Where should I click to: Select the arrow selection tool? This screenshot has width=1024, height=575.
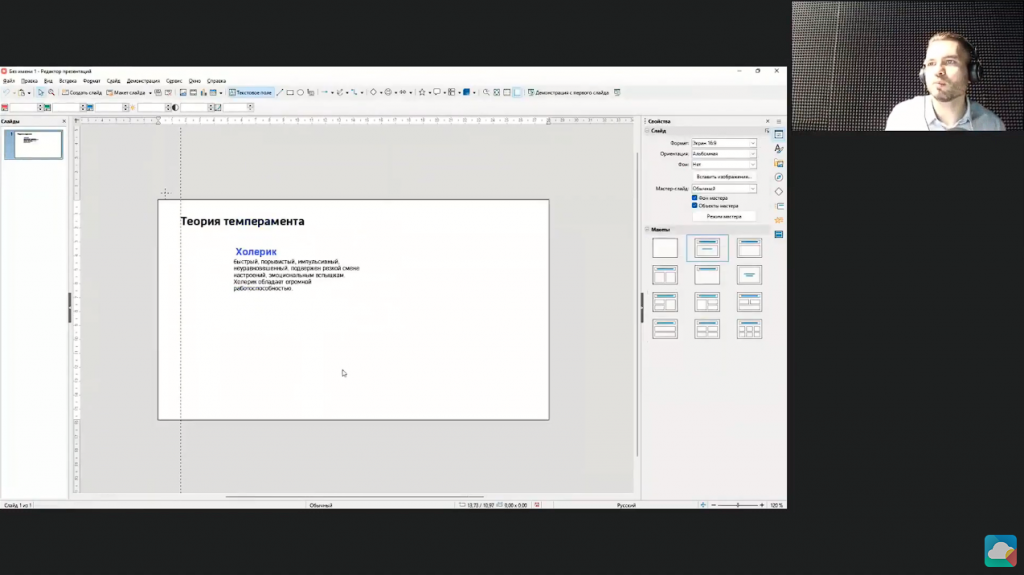(40, 93)
